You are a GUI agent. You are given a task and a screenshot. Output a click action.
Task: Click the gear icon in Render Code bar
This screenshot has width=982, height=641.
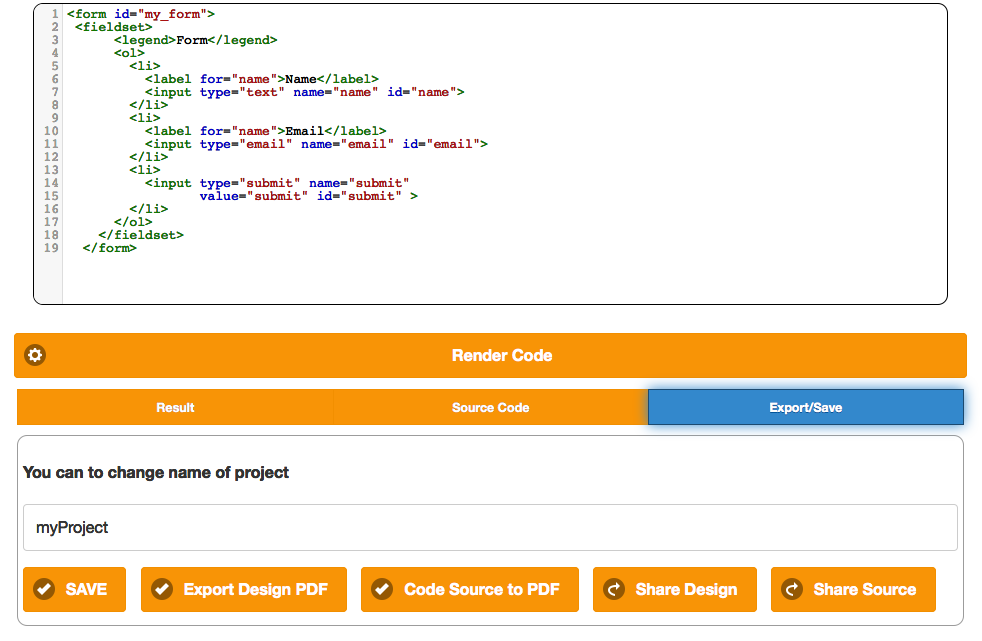tap(35, 355)
